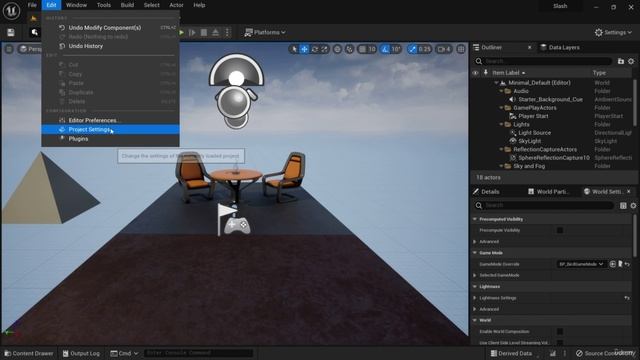
Task: Toggle grid snapping icon in the viewport
Action: point(362,49)
